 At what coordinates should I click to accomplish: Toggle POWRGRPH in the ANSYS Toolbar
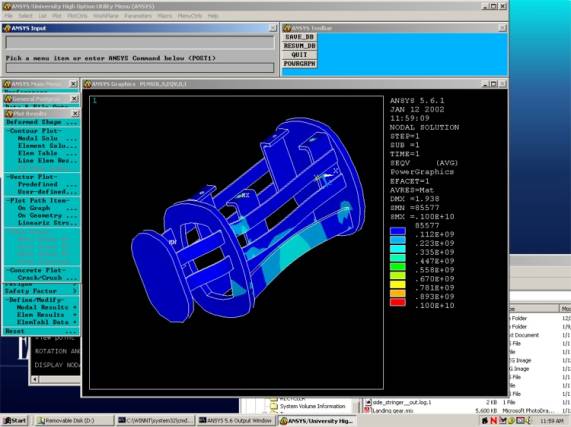point(299,64)
